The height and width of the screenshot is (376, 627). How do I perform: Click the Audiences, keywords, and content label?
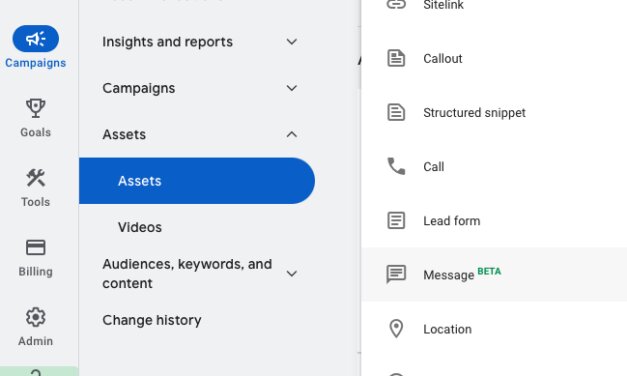187,274
